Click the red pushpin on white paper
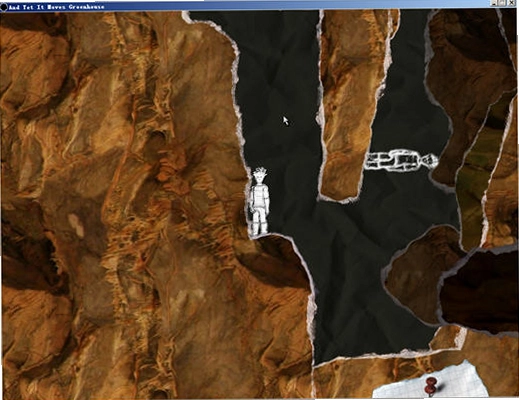The width and height of the screenshot is (519, 400). (432, 385)
